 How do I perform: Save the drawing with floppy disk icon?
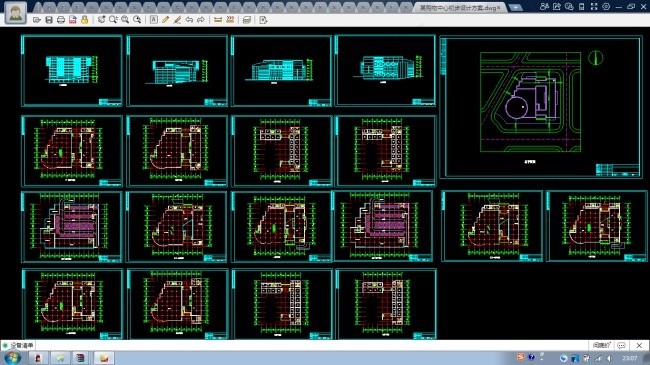pos(49,20)
